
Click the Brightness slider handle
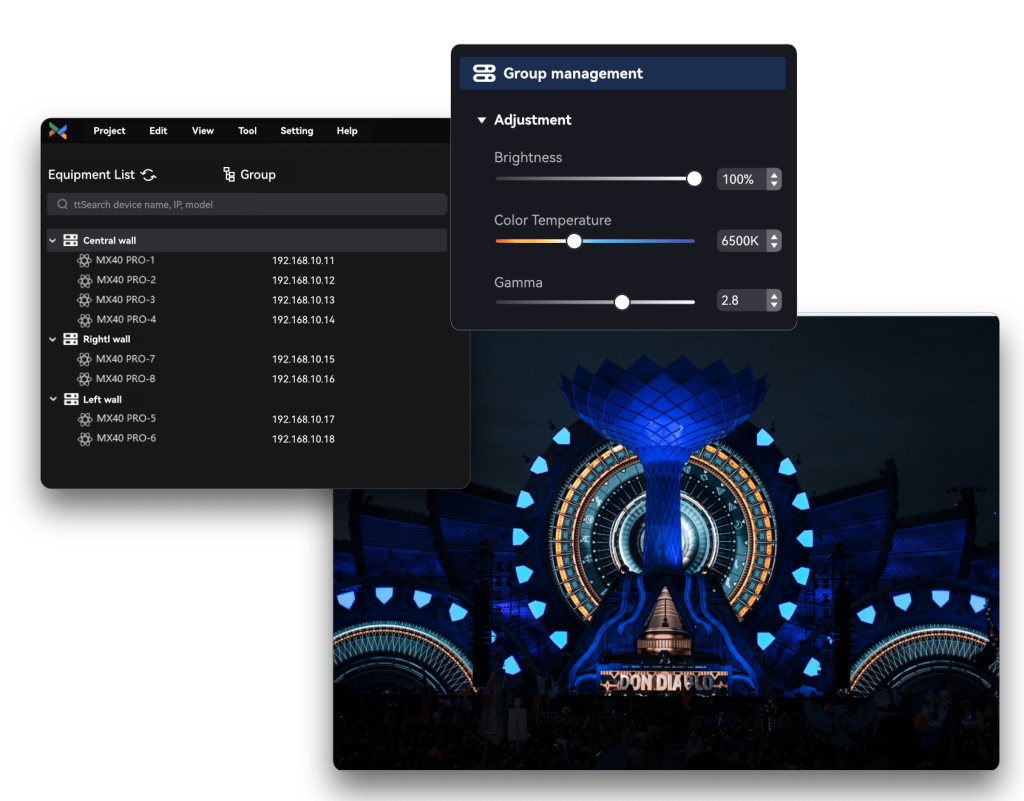694,179
